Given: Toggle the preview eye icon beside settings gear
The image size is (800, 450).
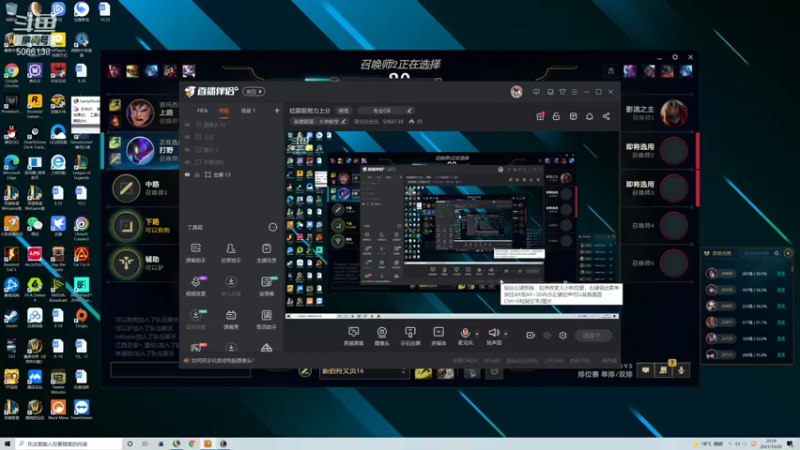Looking at the screenshot, I should (x=547, y=335).
